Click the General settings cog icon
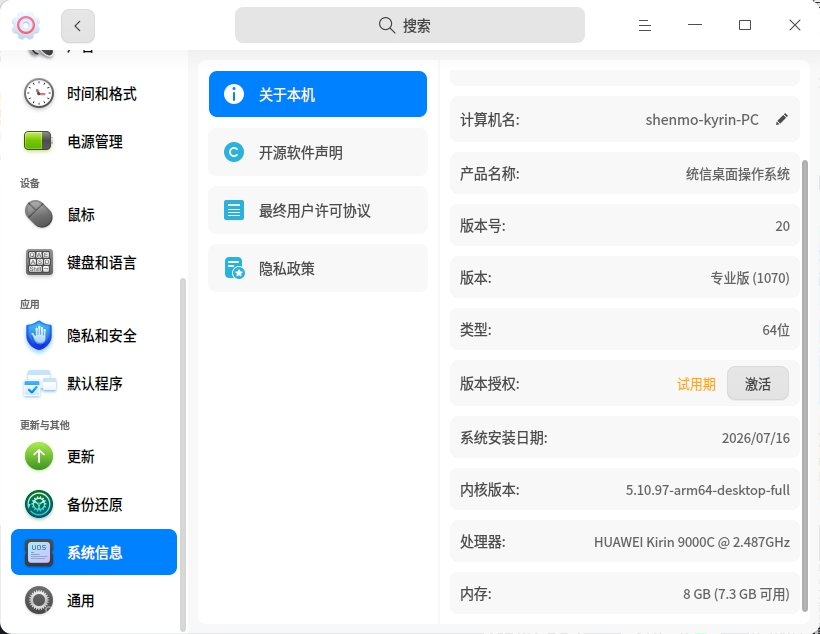Screen dimensions: 820x634 pyautogui.click(x=39, y=601)
